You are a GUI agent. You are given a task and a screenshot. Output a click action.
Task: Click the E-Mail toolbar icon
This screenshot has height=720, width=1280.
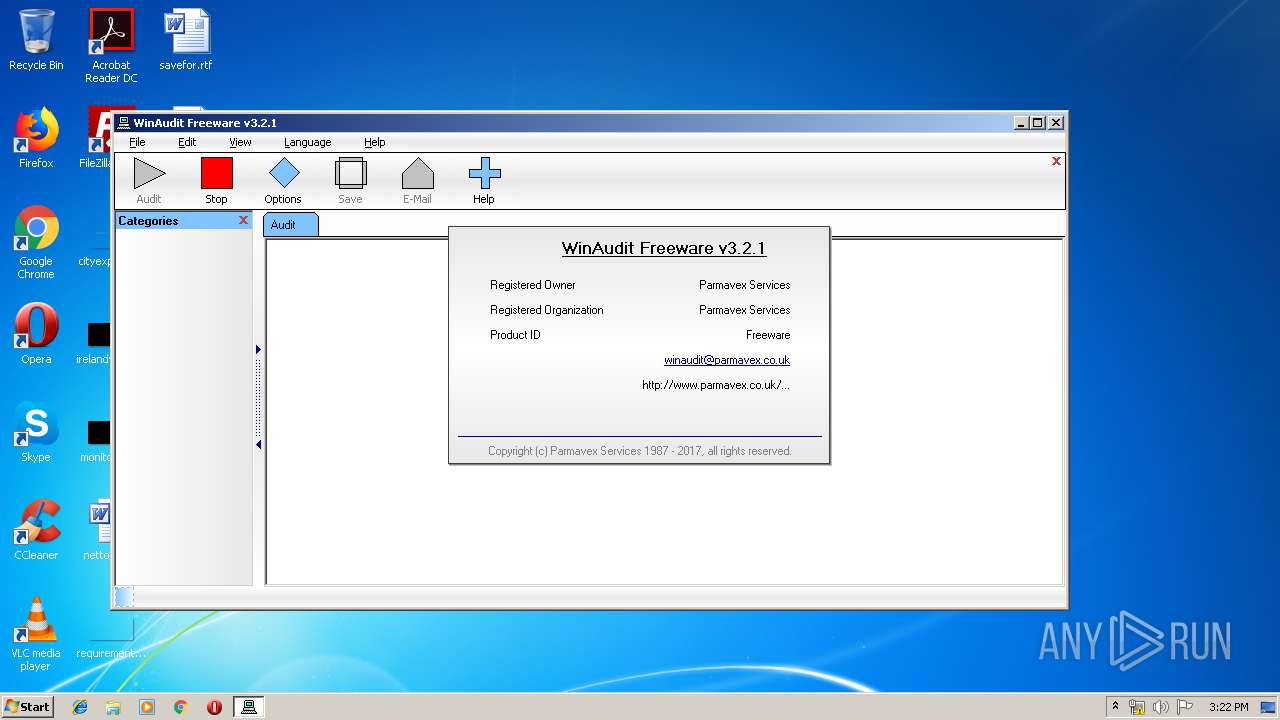(x=417, y=173)
